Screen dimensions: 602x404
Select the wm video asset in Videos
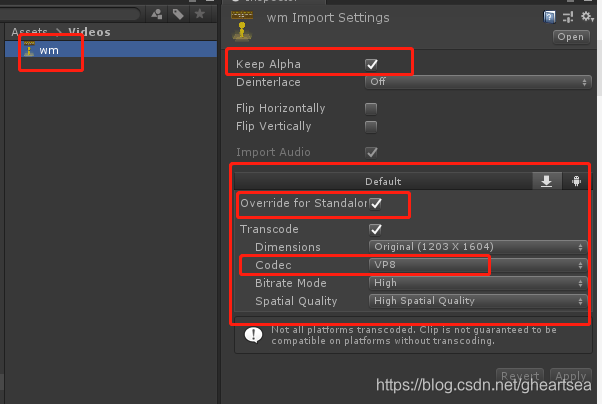111,50
